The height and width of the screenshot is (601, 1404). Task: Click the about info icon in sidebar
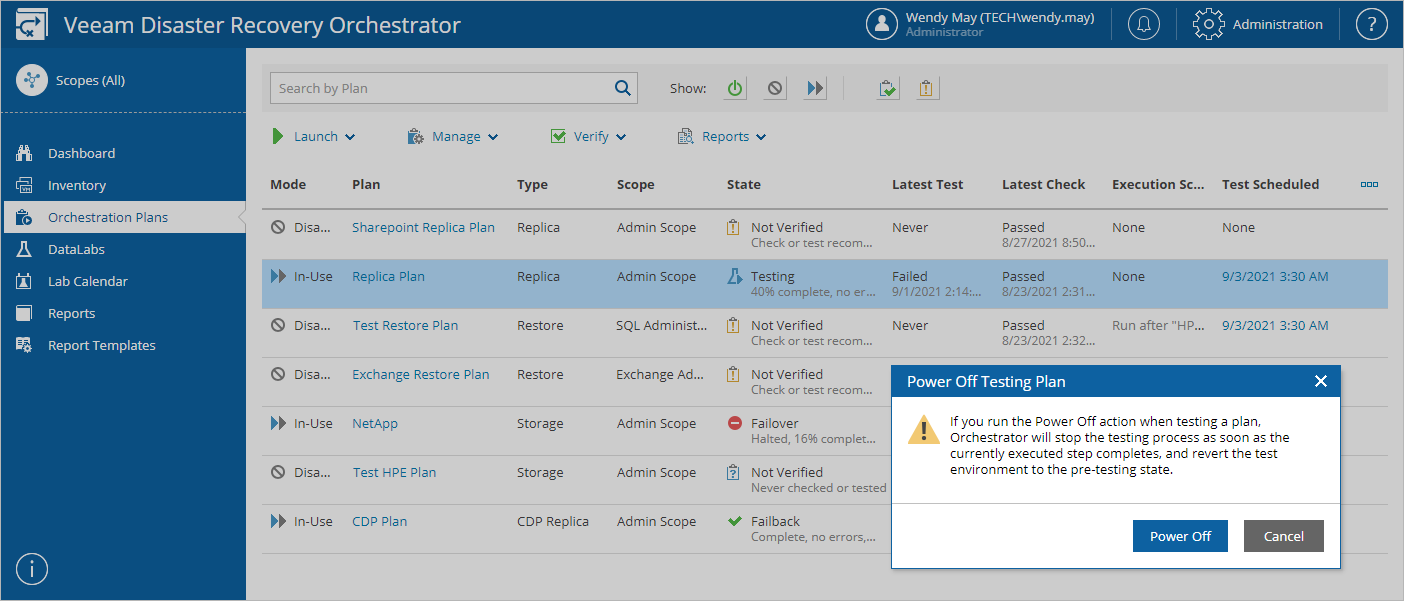click(32, 569)
